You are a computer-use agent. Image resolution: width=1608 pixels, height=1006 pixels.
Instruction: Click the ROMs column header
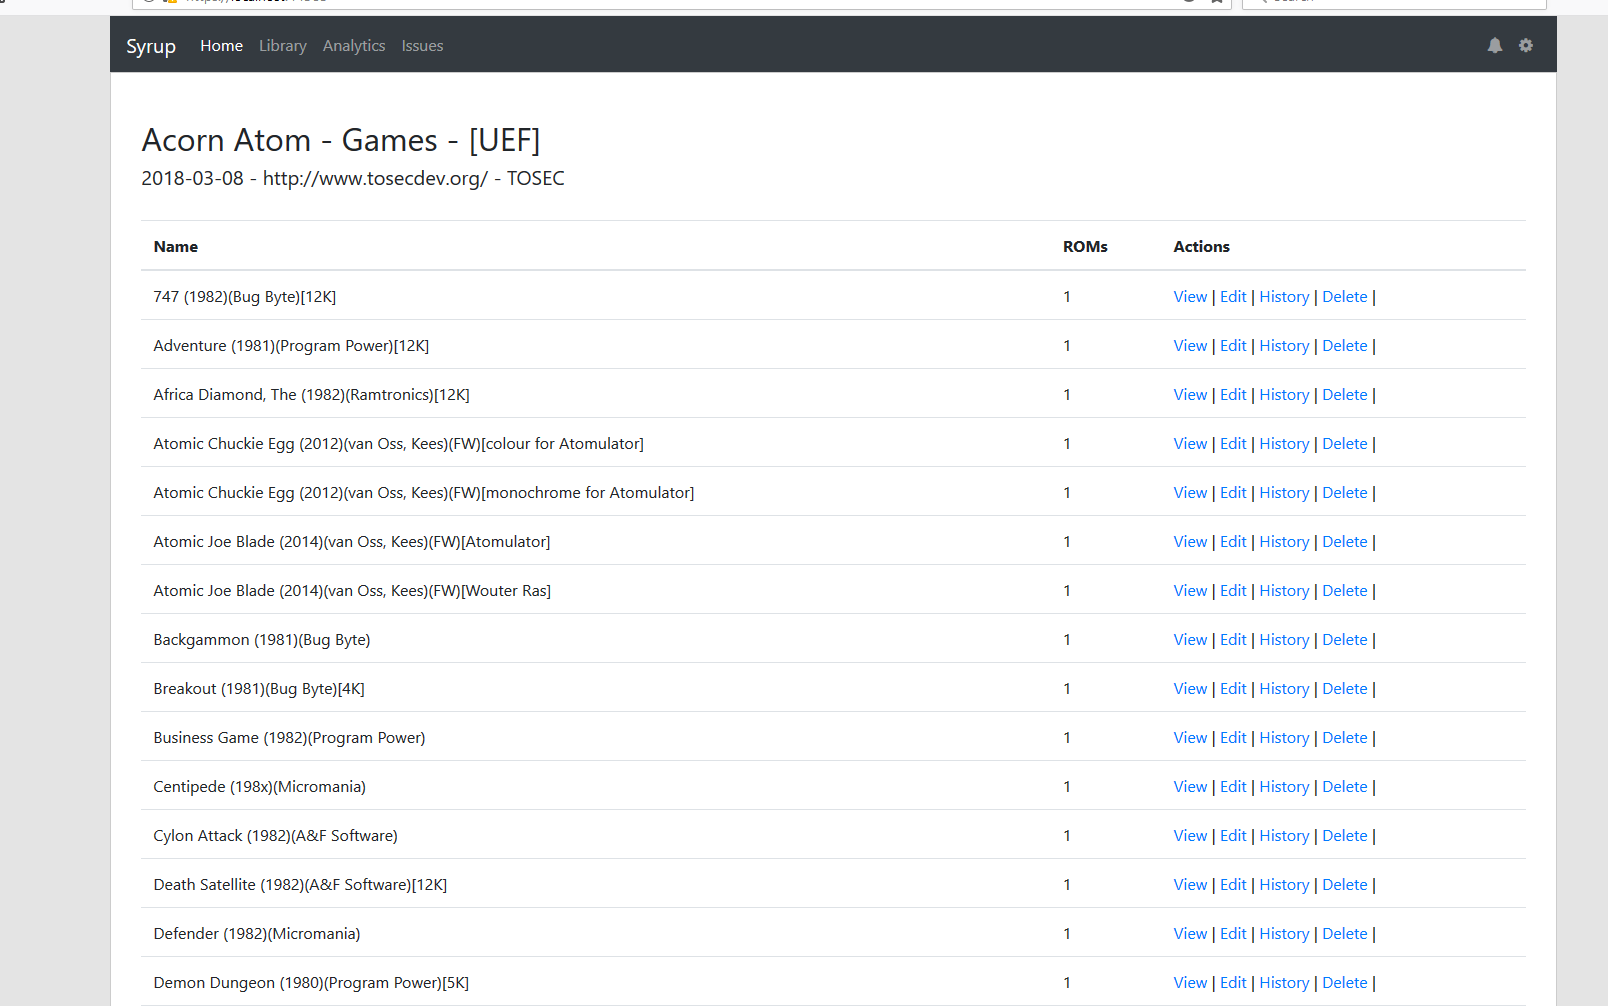click(x=1085, y=247)
